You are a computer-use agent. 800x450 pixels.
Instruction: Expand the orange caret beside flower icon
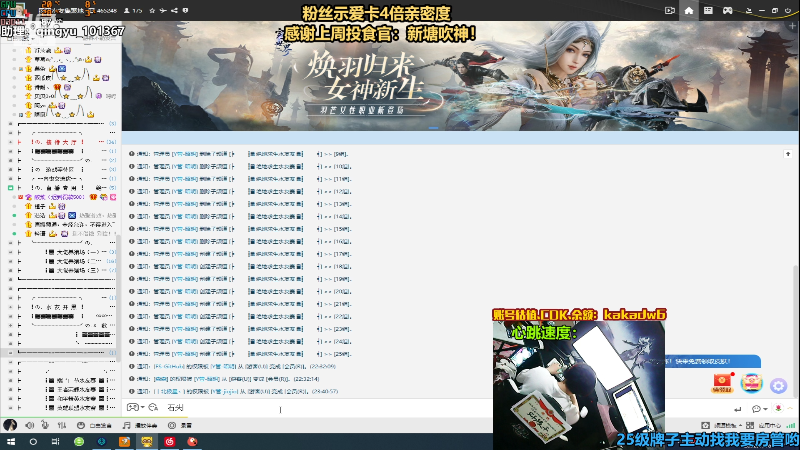tap(790, 408)
